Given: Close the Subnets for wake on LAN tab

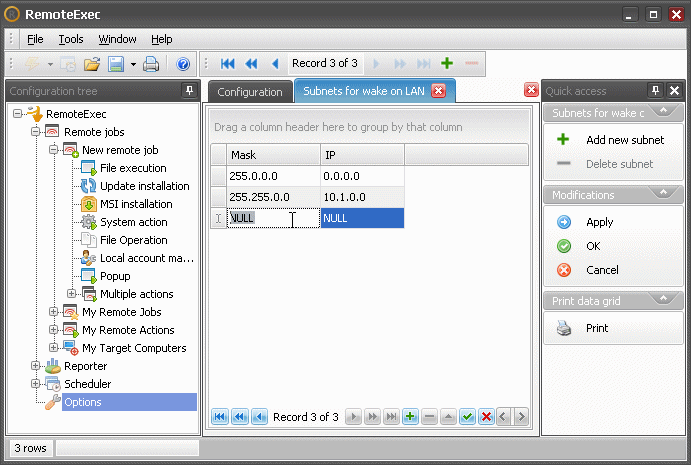Looking at the screenshot, I should coord(438,91).
